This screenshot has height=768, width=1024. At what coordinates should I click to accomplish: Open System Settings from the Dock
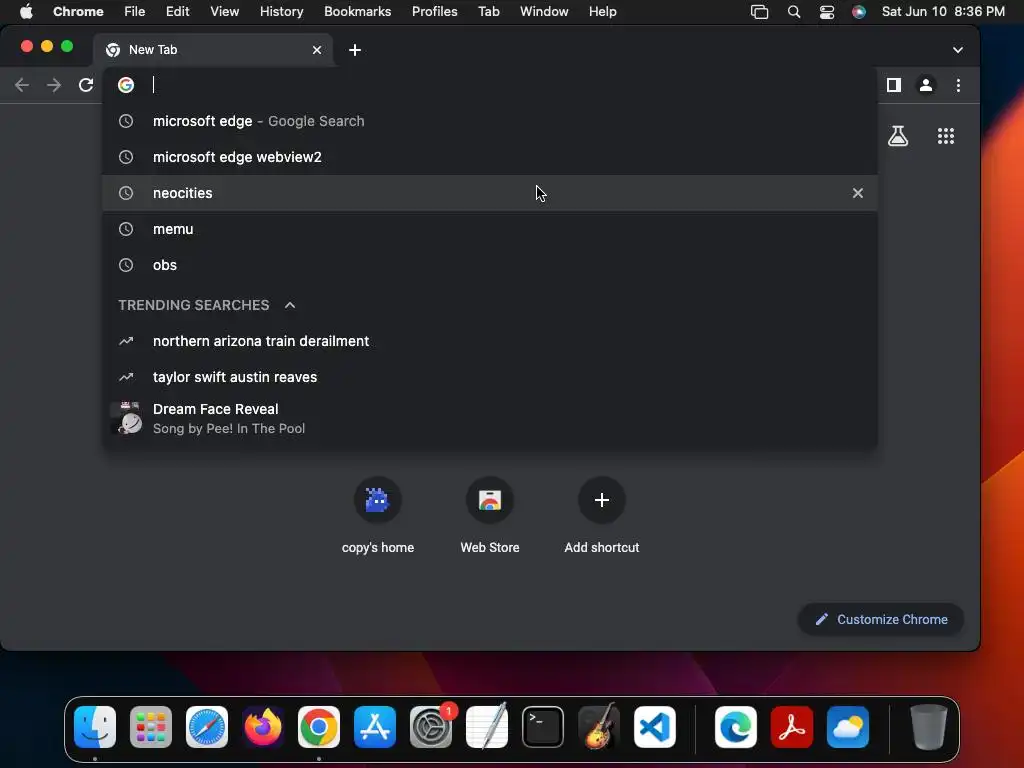pyautogui.click(x=431, y=726)
